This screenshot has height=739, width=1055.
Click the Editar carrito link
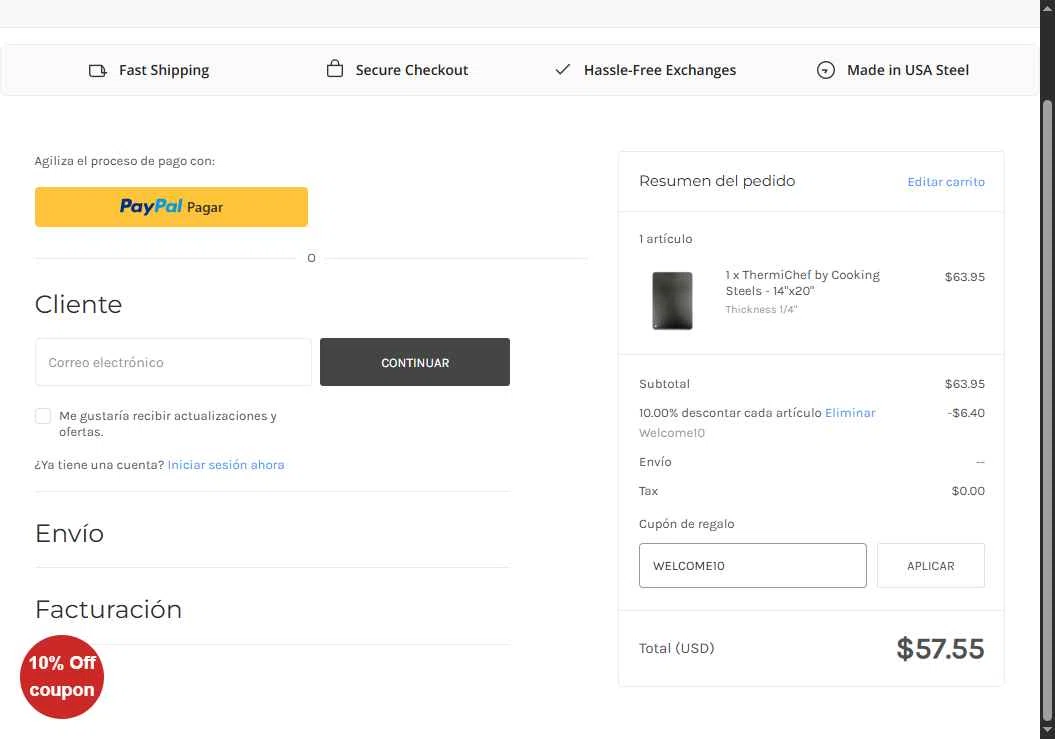pyautogui.click(x=946, y=182)
